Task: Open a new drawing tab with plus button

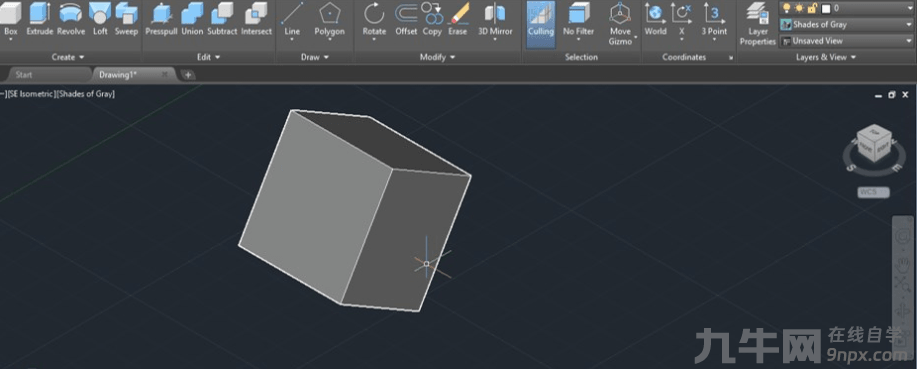Action: click(x=188, y=75)
